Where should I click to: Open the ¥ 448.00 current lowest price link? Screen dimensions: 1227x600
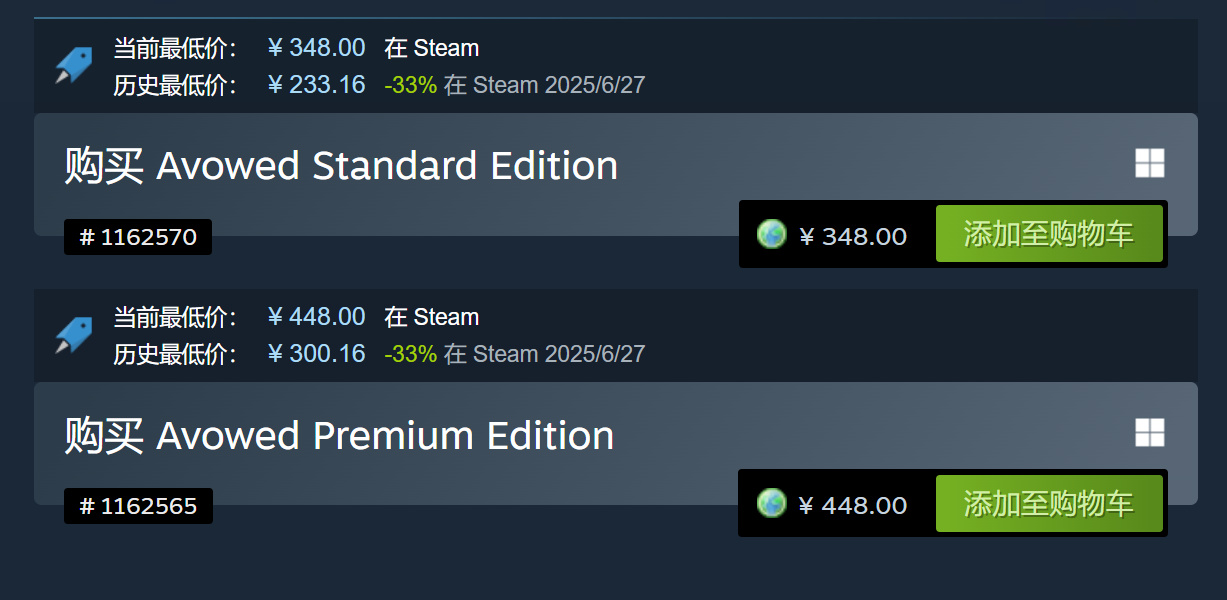317,317
